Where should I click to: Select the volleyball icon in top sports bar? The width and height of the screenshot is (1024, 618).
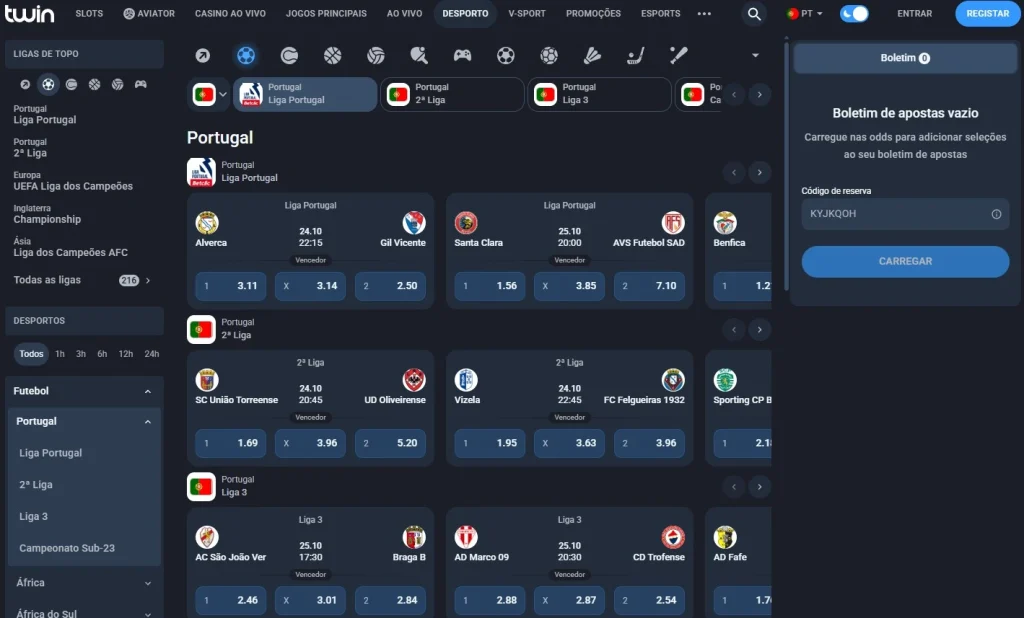pos(376,56)
